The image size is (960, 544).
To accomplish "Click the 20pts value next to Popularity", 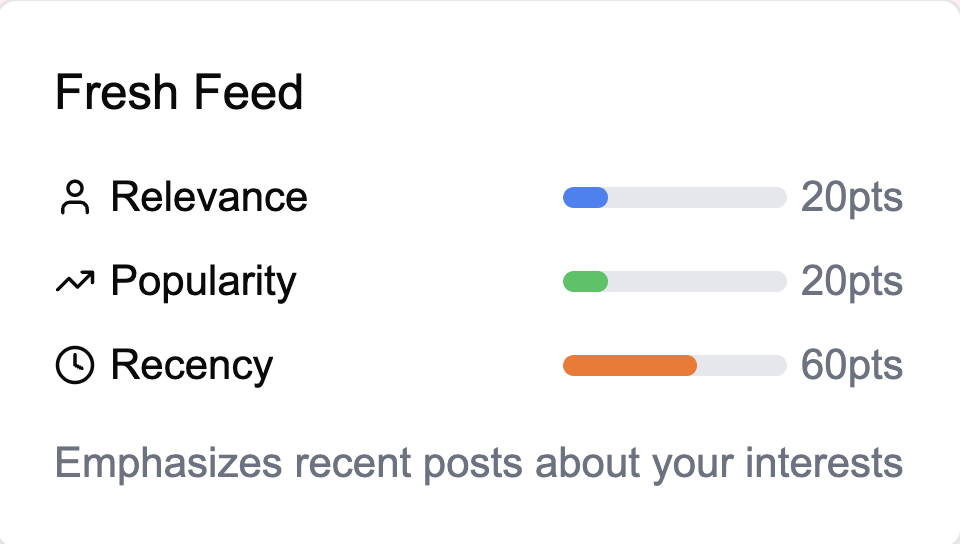I will coord(851,282).
